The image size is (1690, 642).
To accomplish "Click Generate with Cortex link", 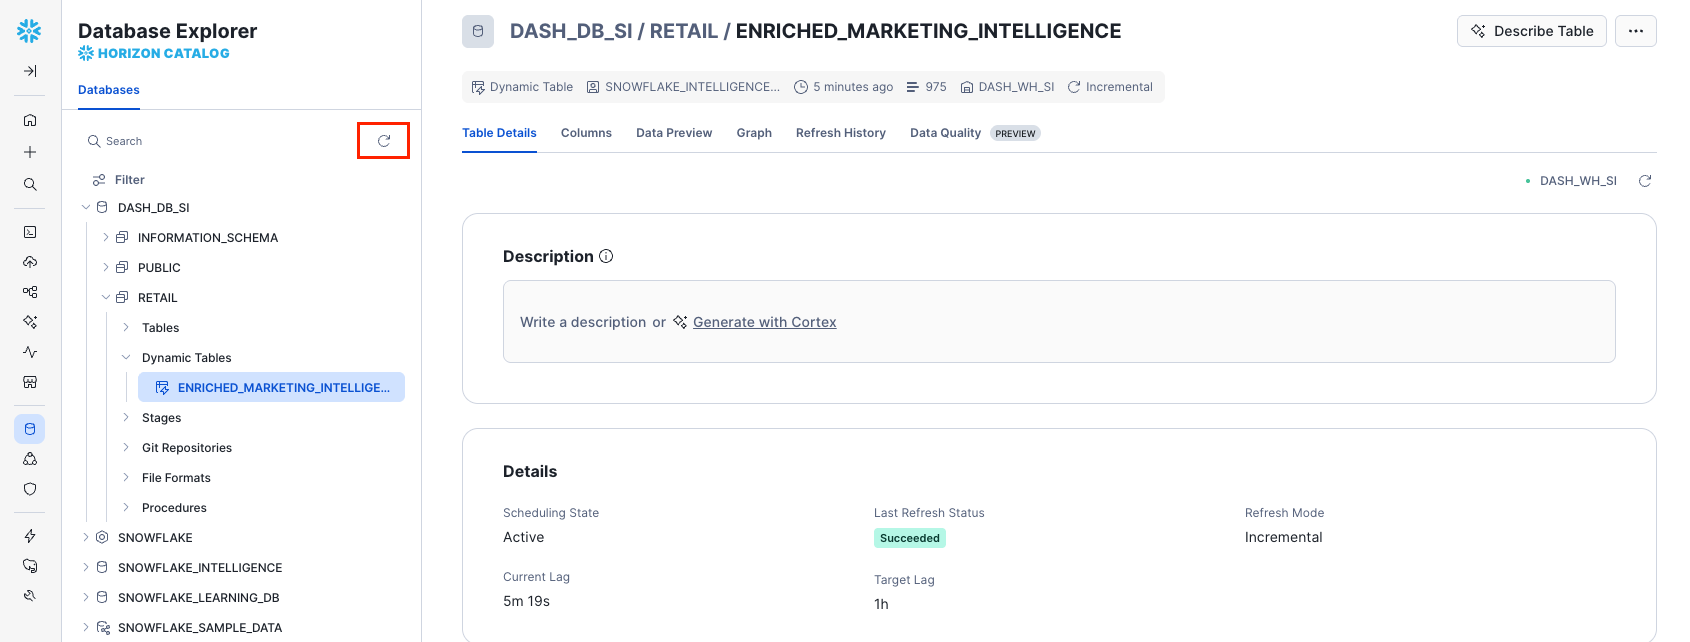I will pos(764,322).
